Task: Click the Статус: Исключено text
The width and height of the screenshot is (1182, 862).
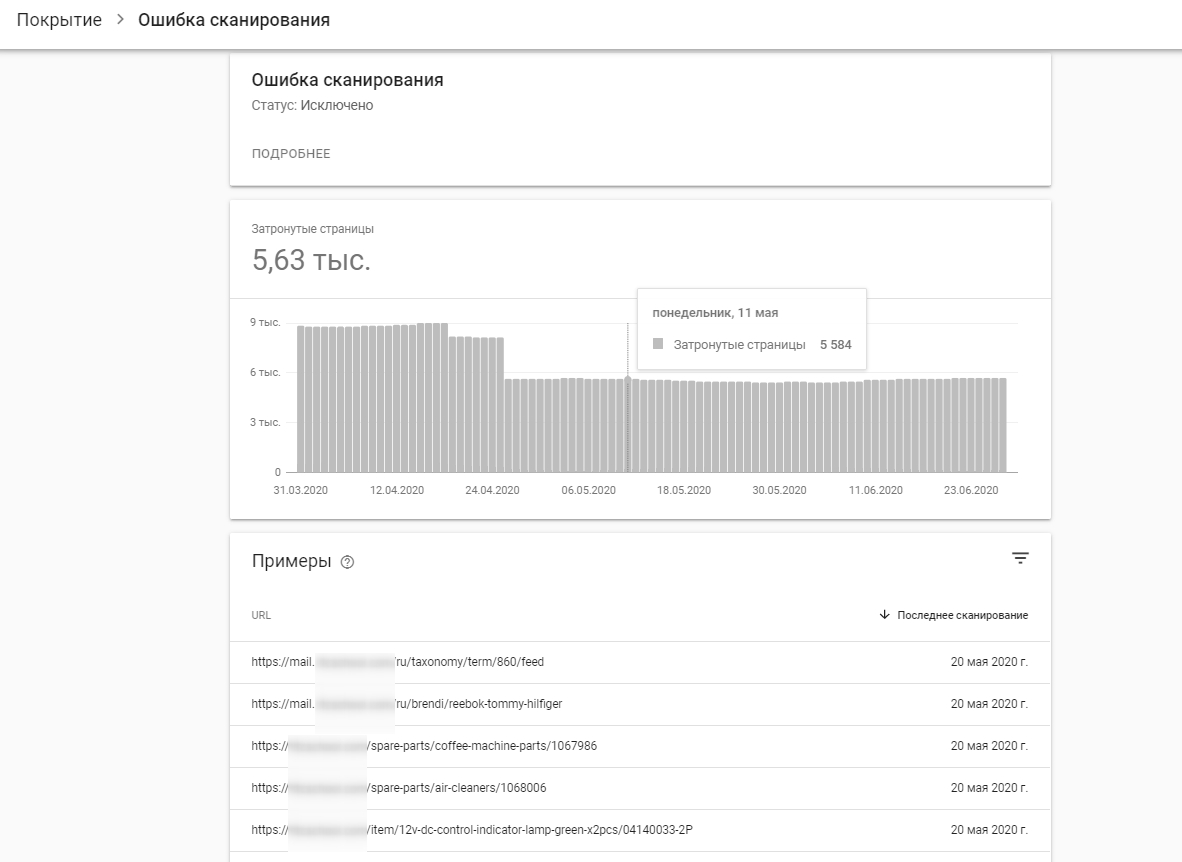Action: point(312,105)
